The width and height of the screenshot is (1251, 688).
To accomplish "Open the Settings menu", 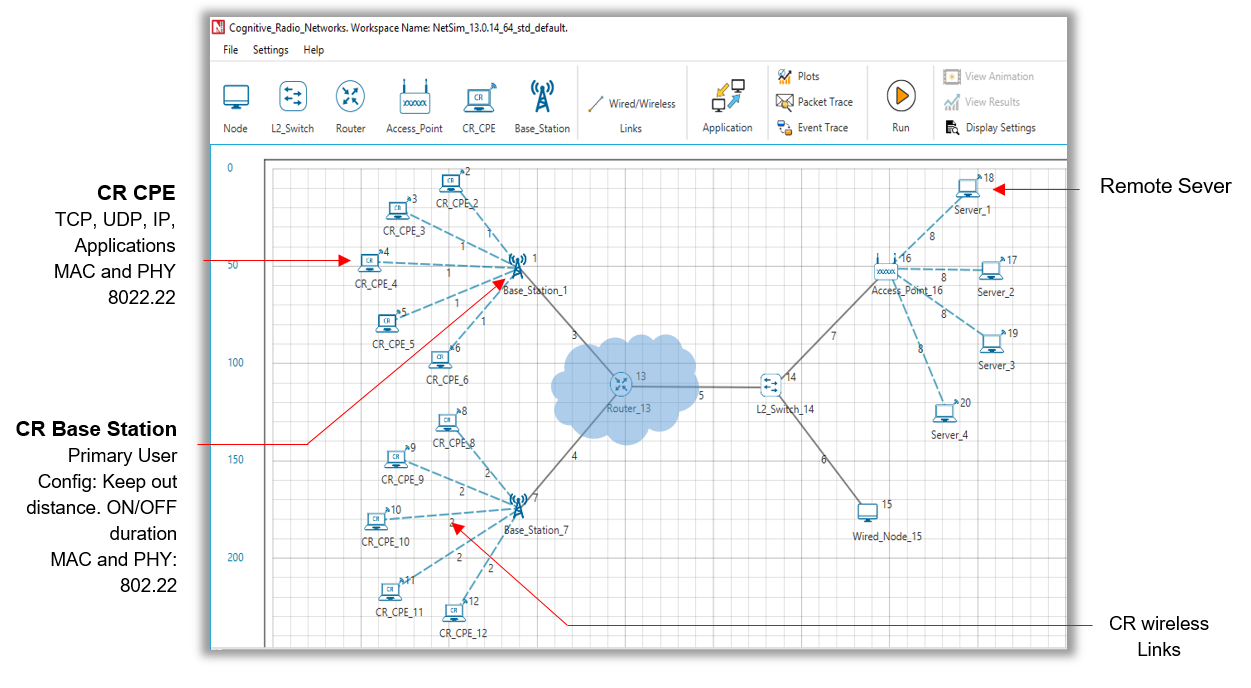I will coord(270,50).
